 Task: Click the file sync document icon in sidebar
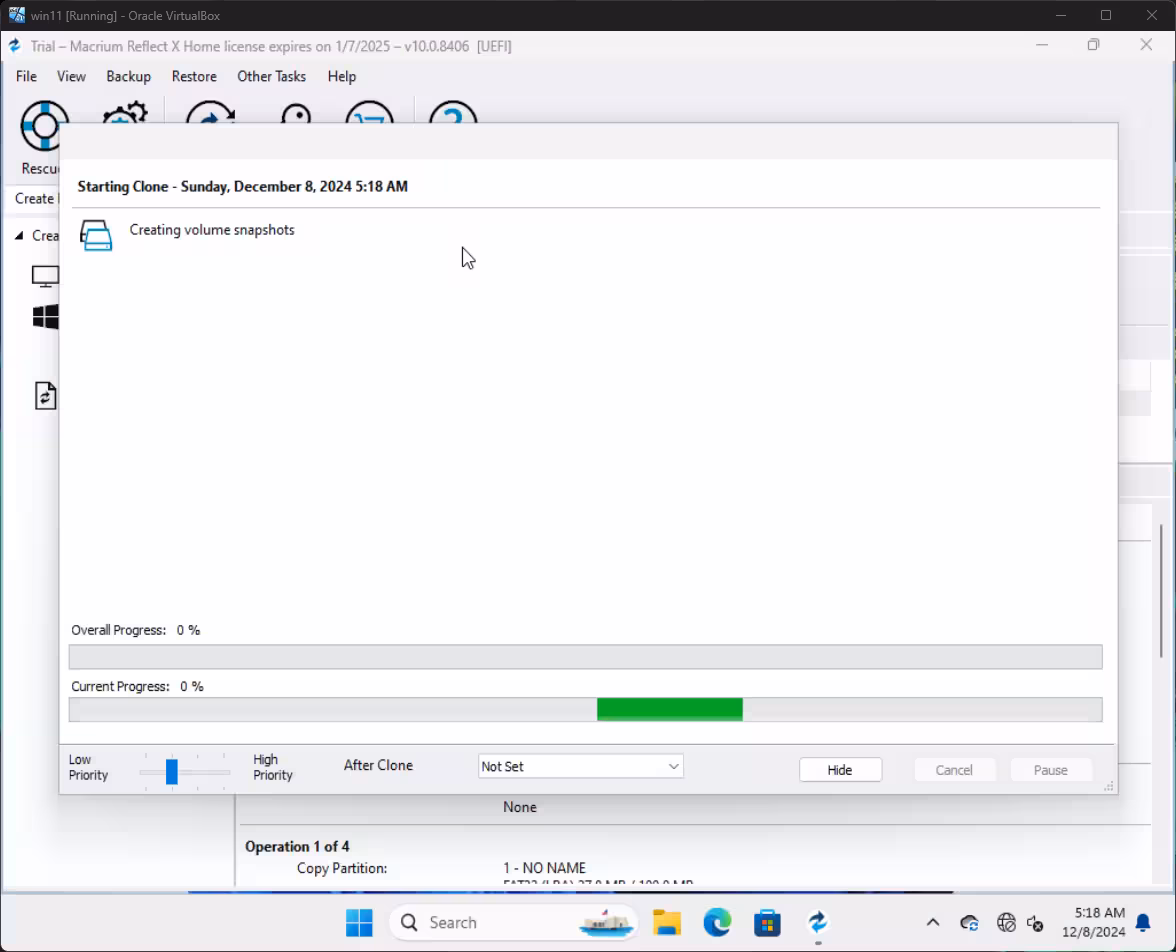(46, 396)
